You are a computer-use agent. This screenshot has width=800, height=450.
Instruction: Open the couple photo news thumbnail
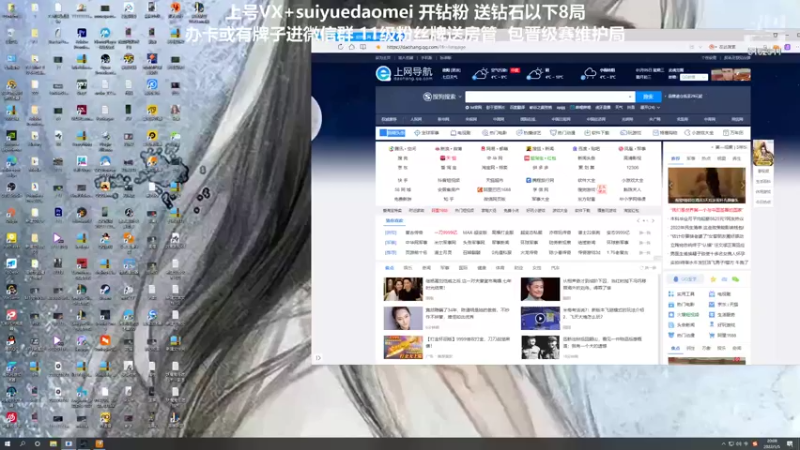click(403, 289)
